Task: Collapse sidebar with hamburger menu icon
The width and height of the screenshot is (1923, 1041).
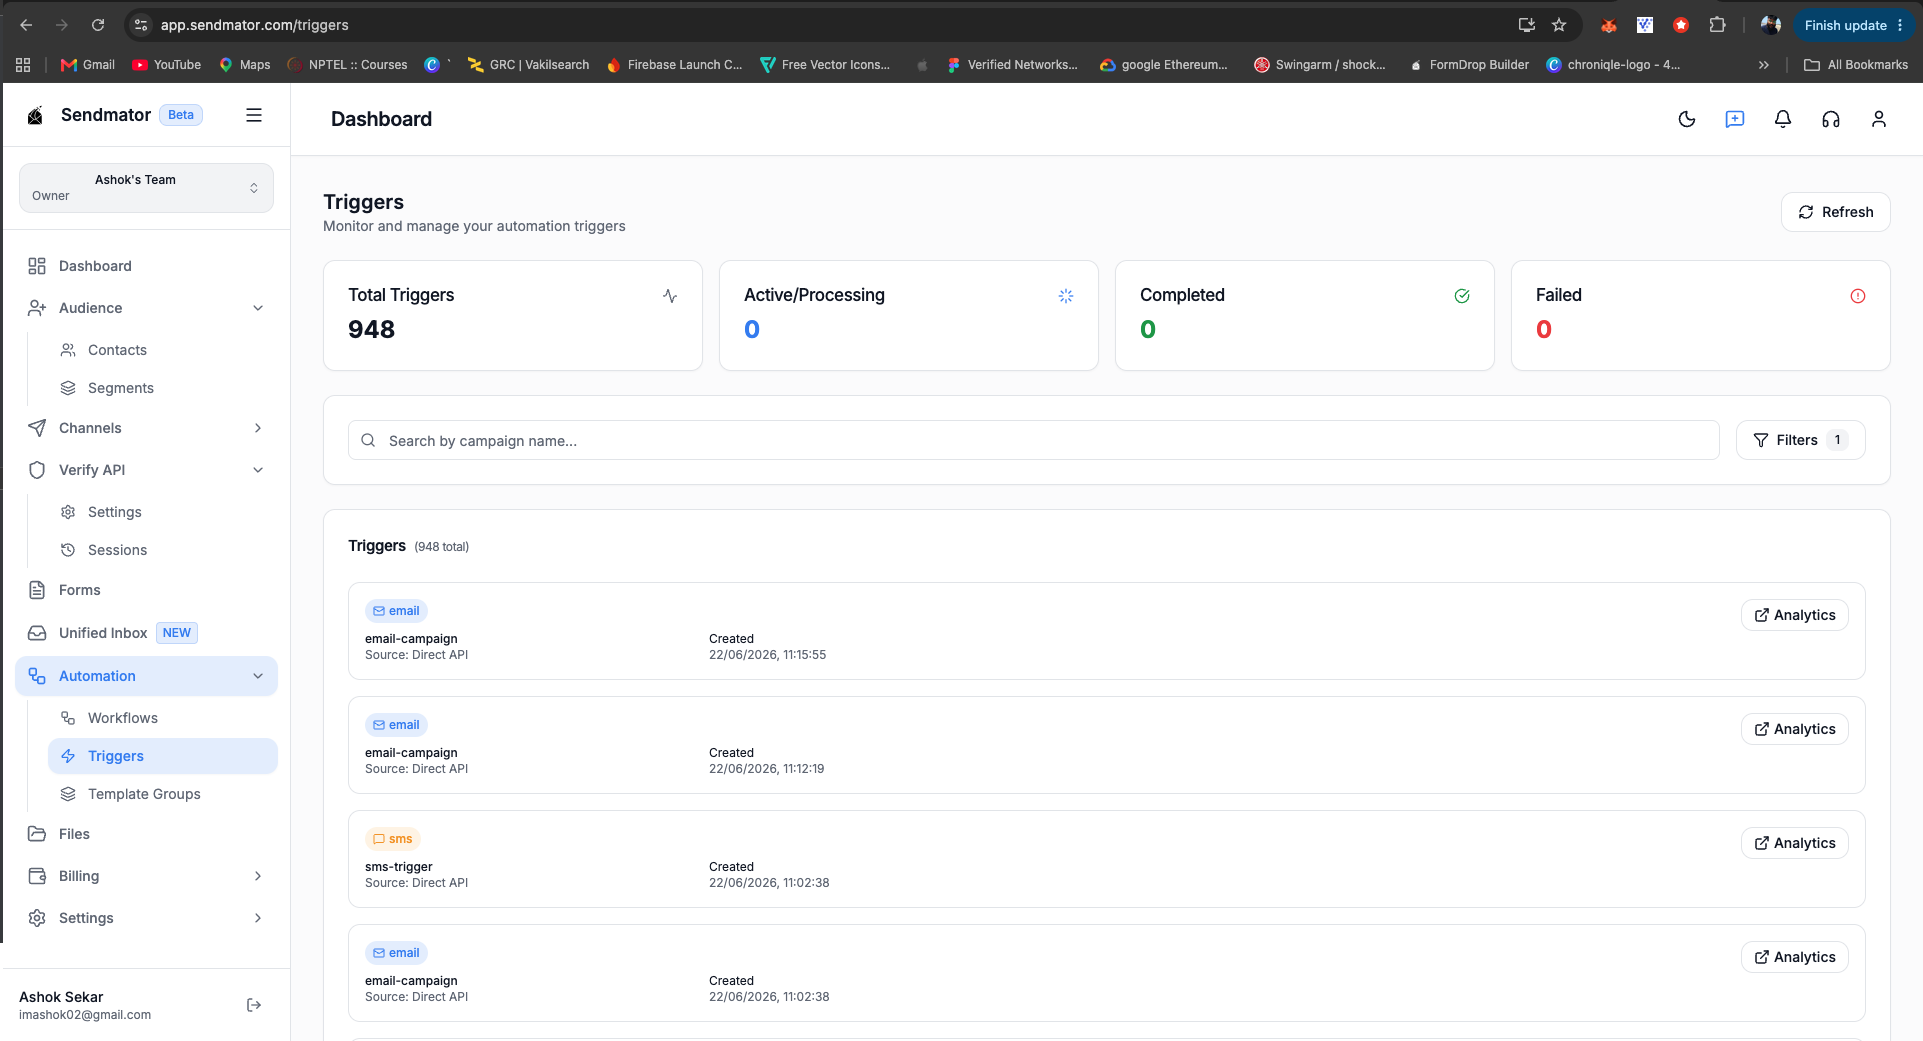Action: point(254,115)
